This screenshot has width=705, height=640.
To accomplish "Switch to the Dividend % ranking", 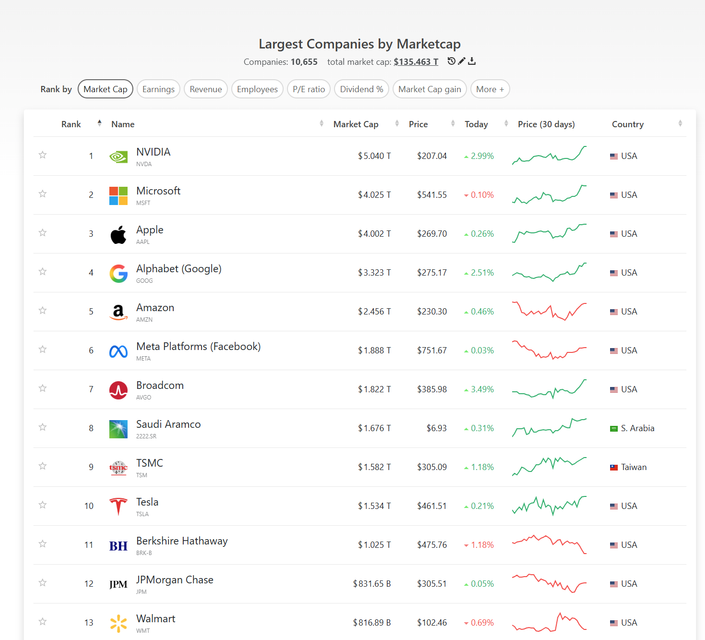I will (361, 89).
